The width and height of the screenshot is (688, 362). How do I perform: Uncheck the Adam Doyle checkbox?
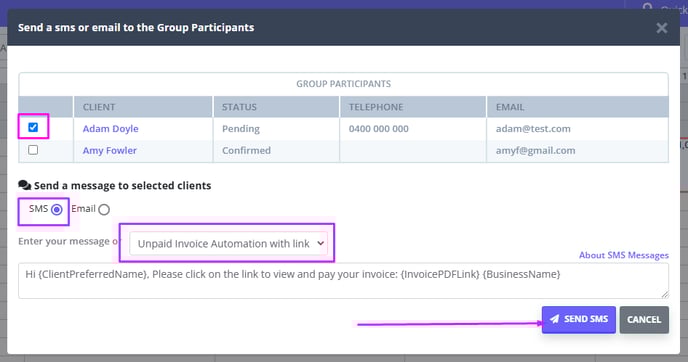coord(33,127)
